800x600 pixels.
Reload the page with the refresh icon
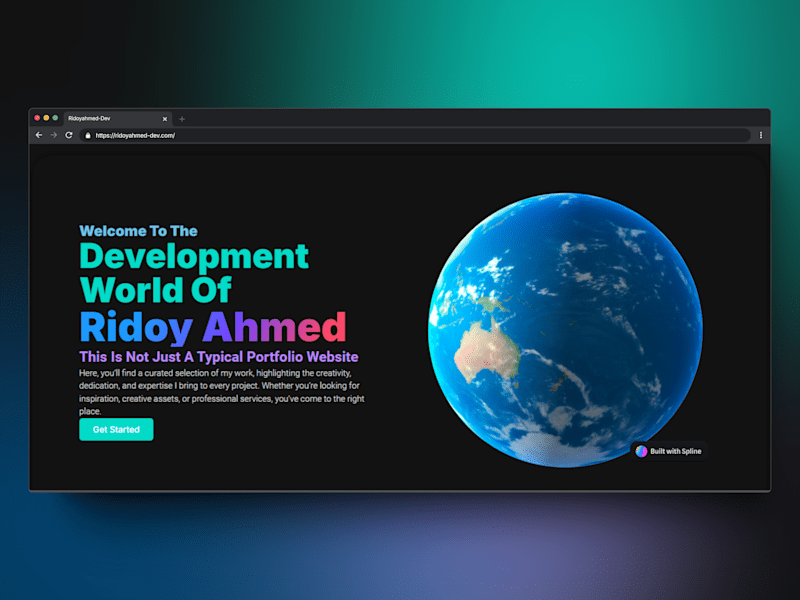[69, 135]
